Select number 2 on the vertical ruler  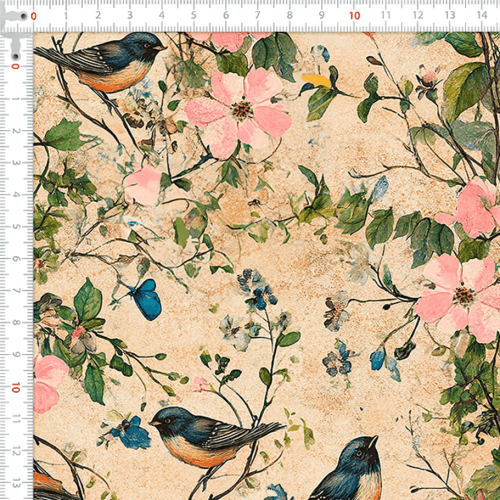pos(15,131)
